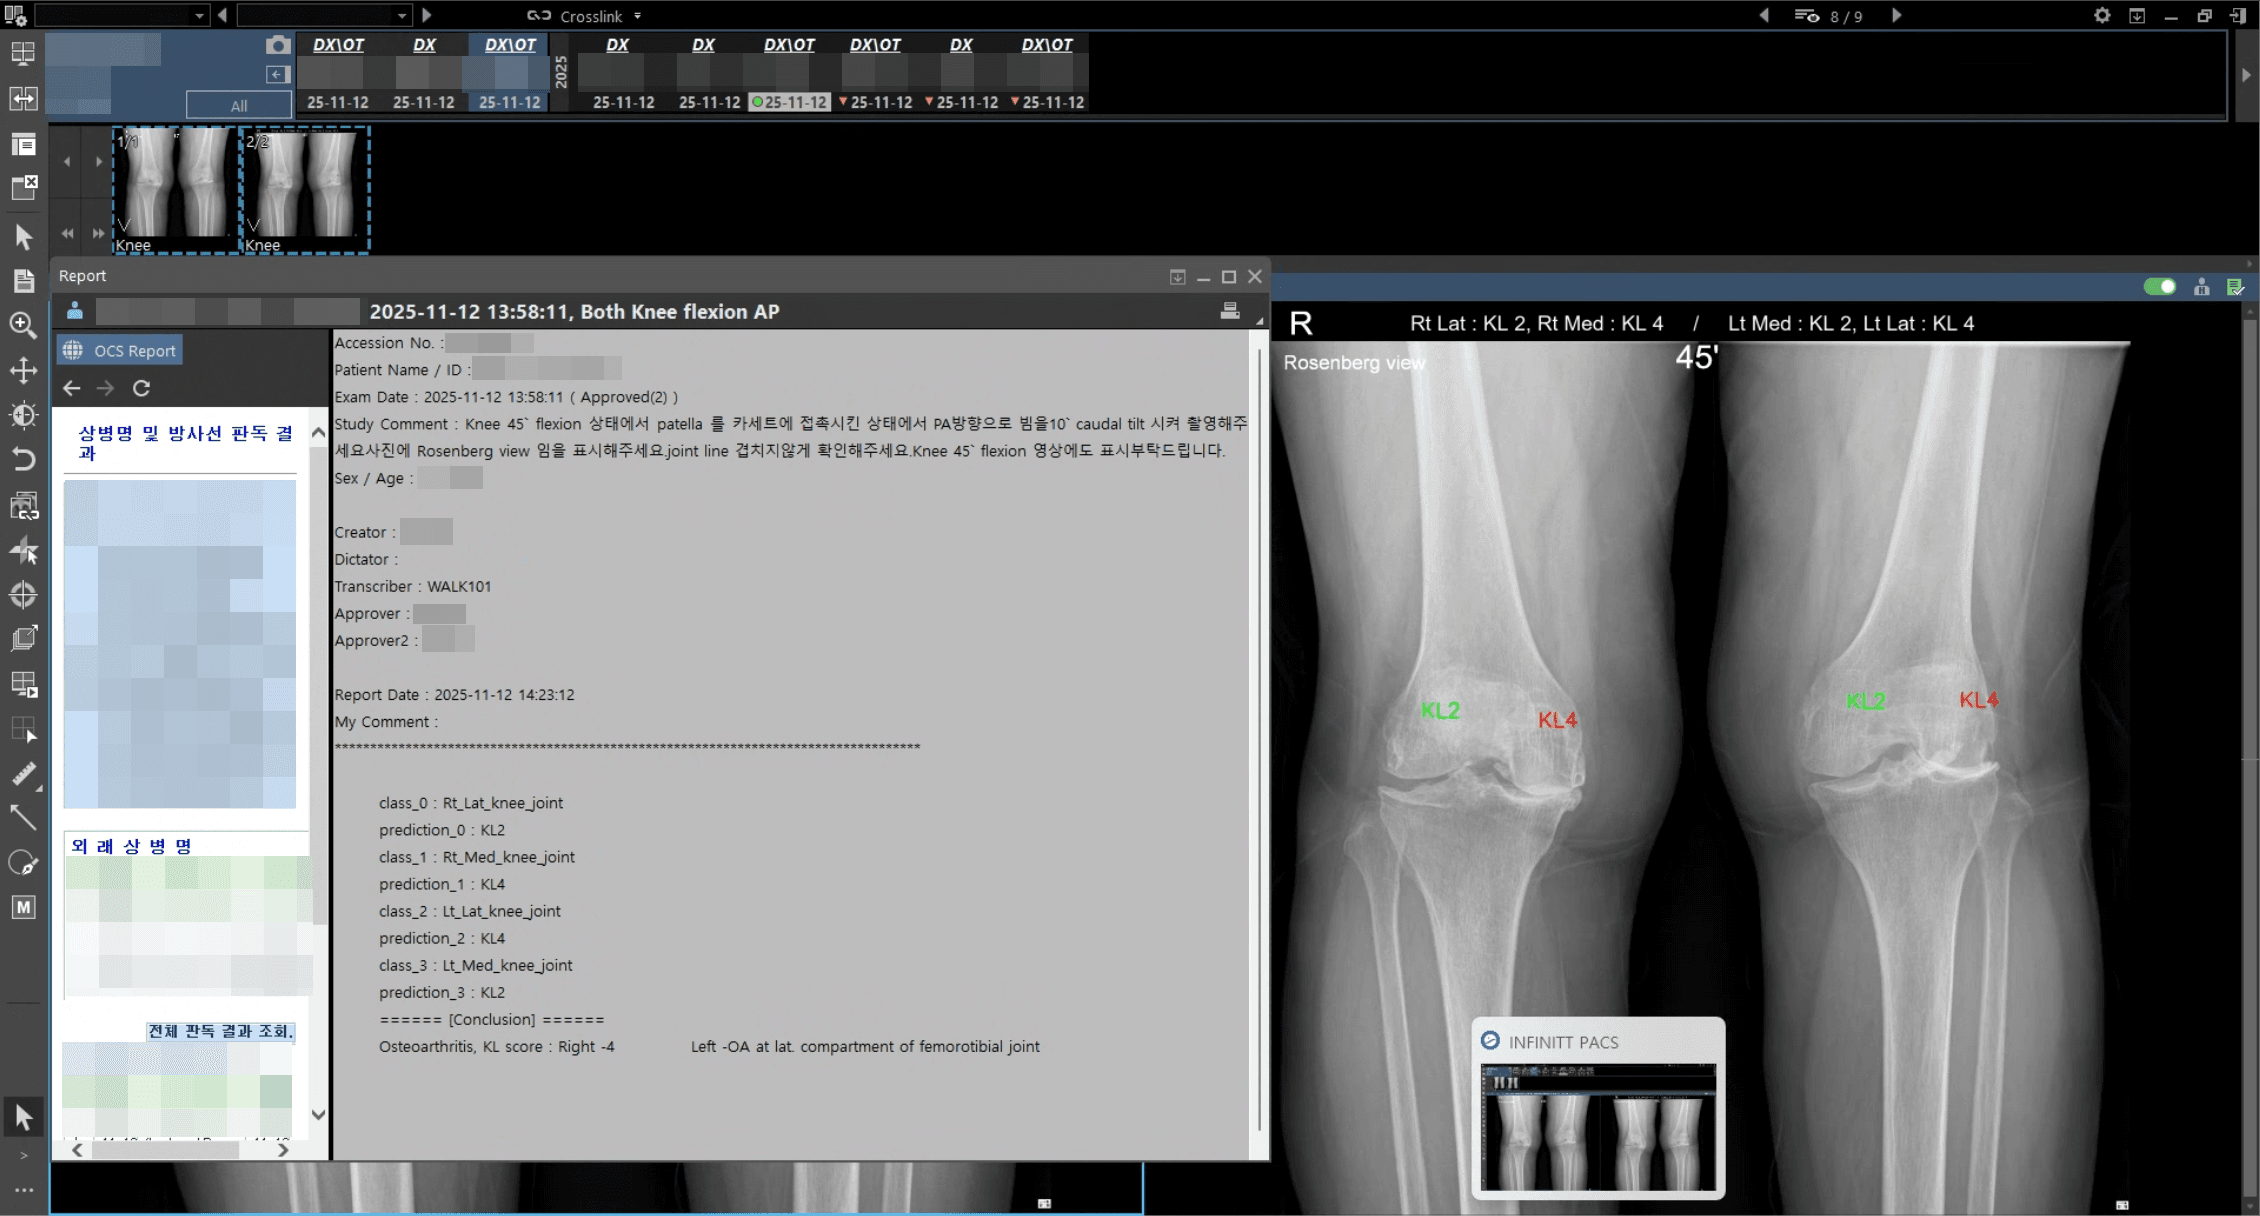Click the camera capture icon

(x=278, y=45)
